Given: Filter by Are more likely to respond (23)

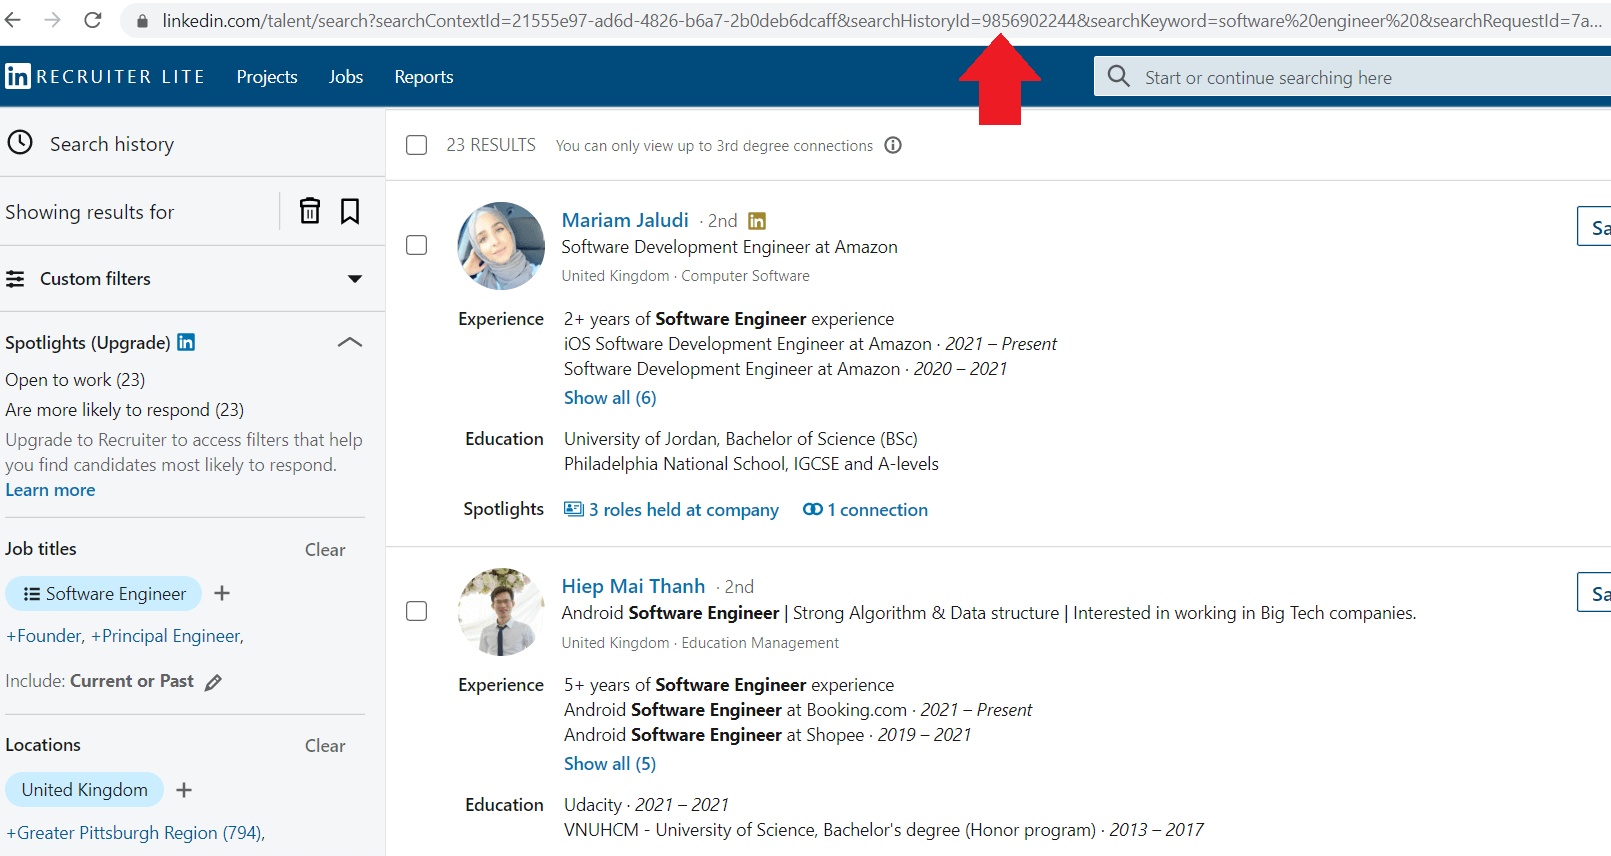Looking at the screenshot, I should [x=124, y=410].
